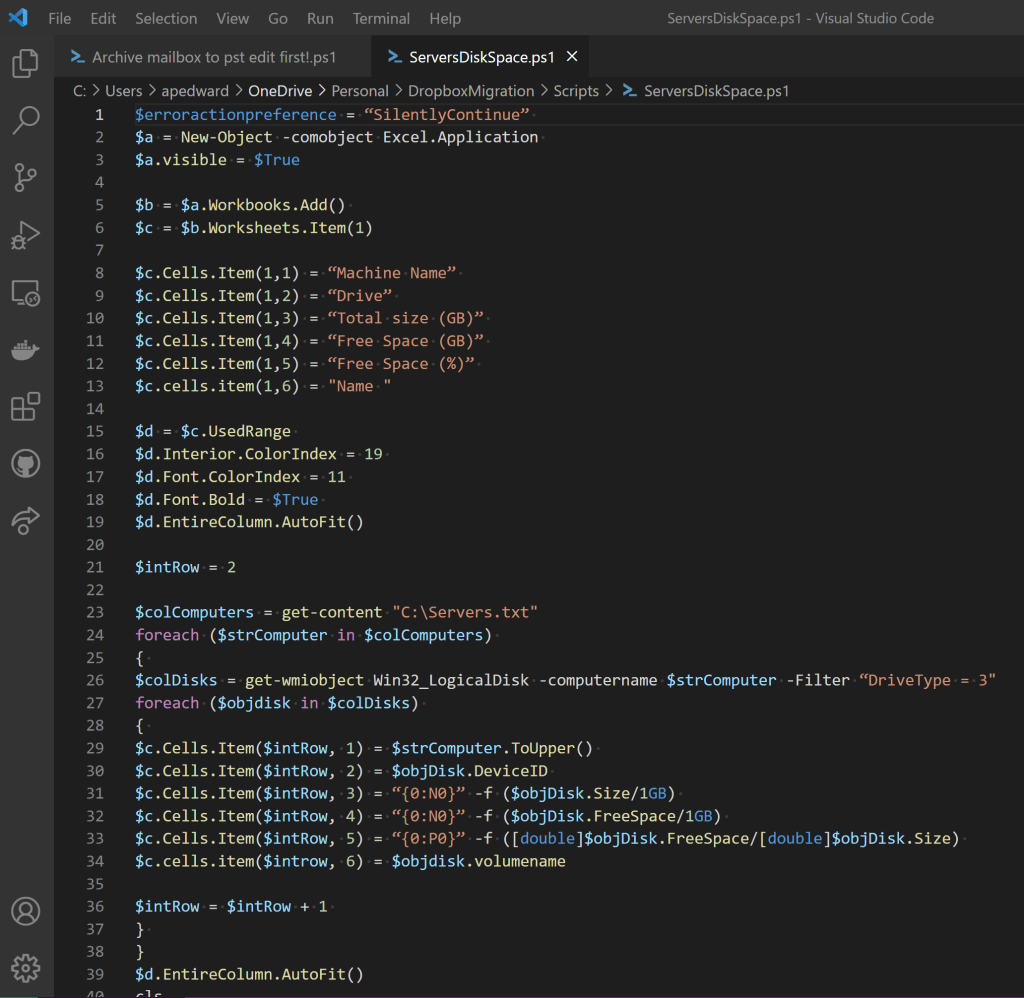Open the Terminal menu

381,18
